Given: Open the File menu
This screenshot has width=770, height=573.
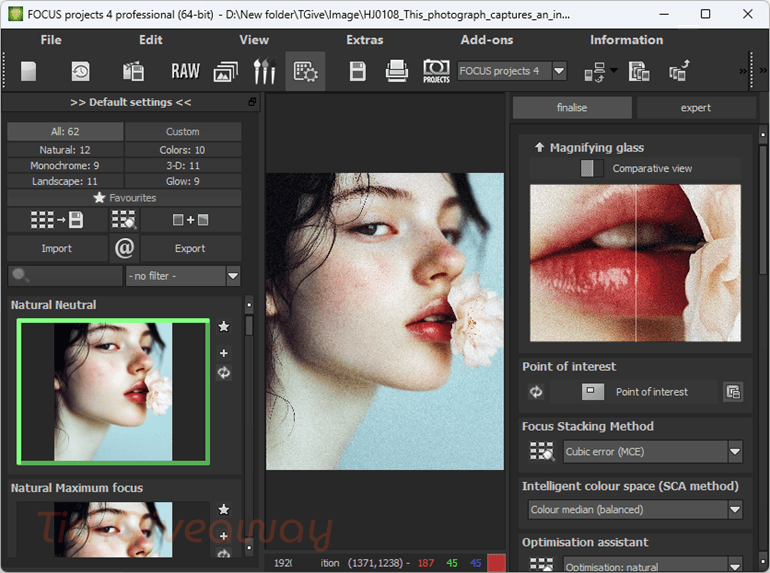Looking at the screenshot, I should (x=51, y=40).
